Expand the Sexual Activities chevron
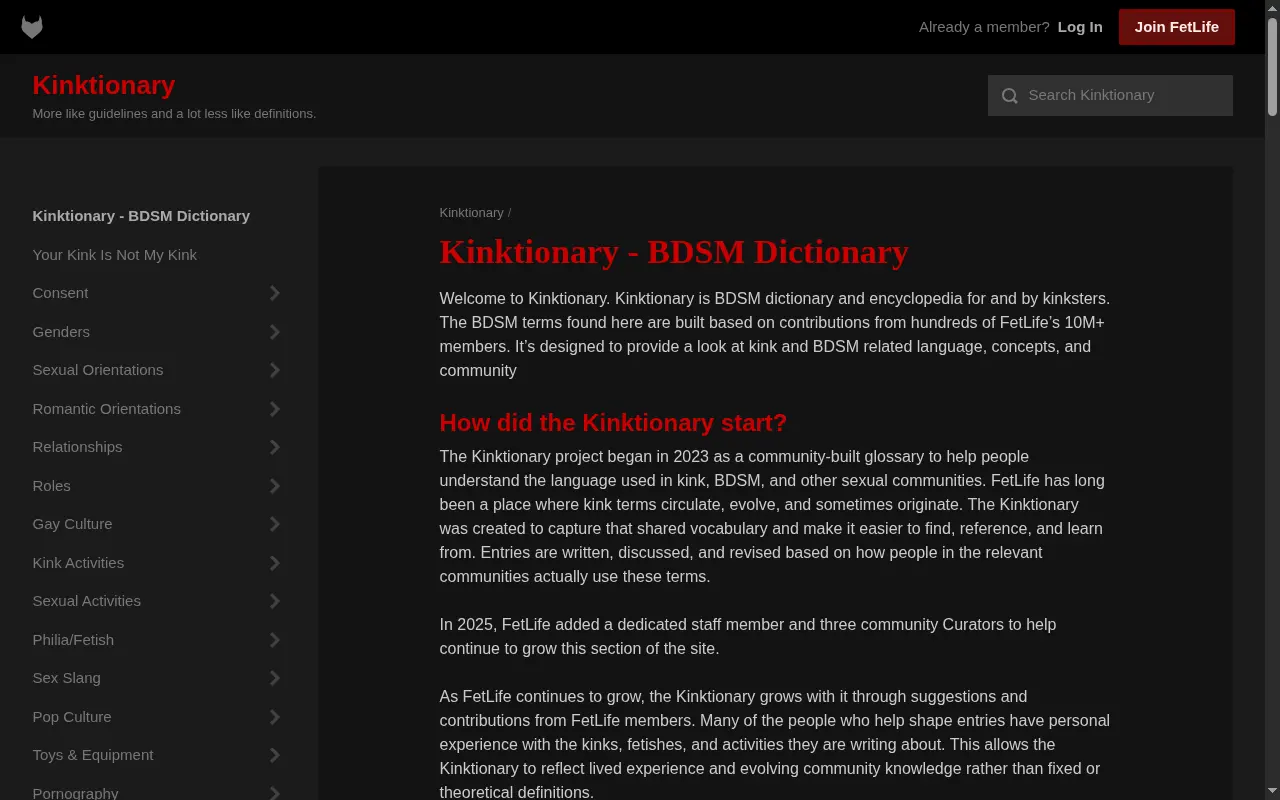Screen dimensions: 1280x800 275,601
